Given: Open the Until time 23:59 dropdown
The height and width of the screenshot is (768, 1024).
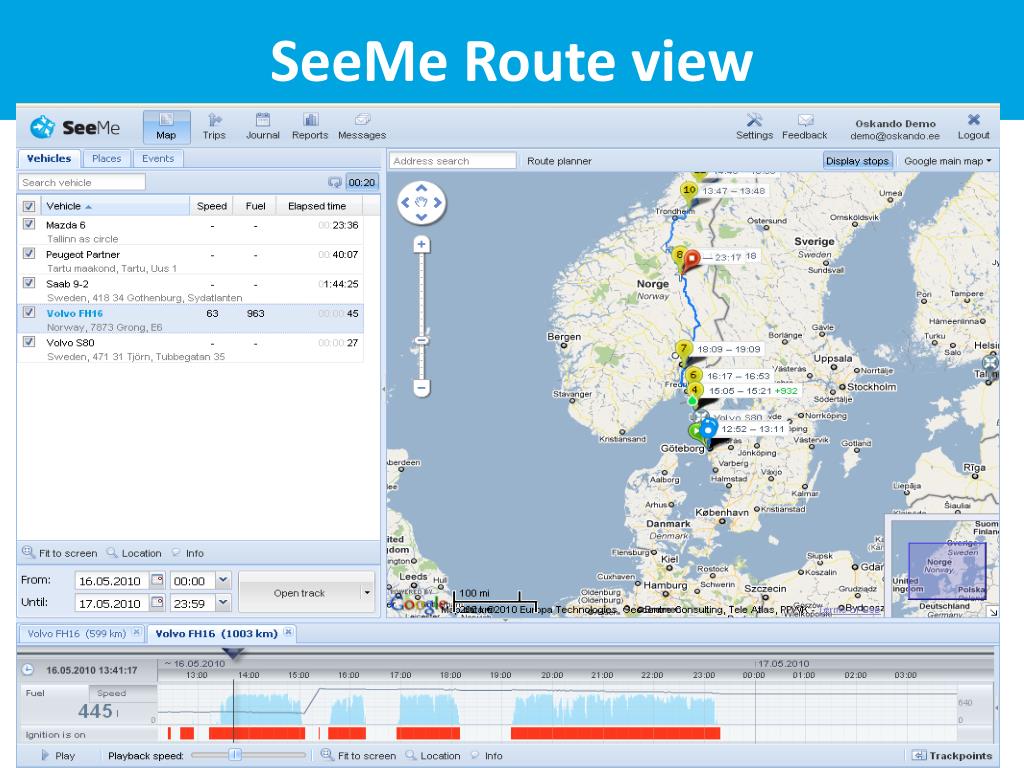Looking at the screenshot, I should point(223,603).
